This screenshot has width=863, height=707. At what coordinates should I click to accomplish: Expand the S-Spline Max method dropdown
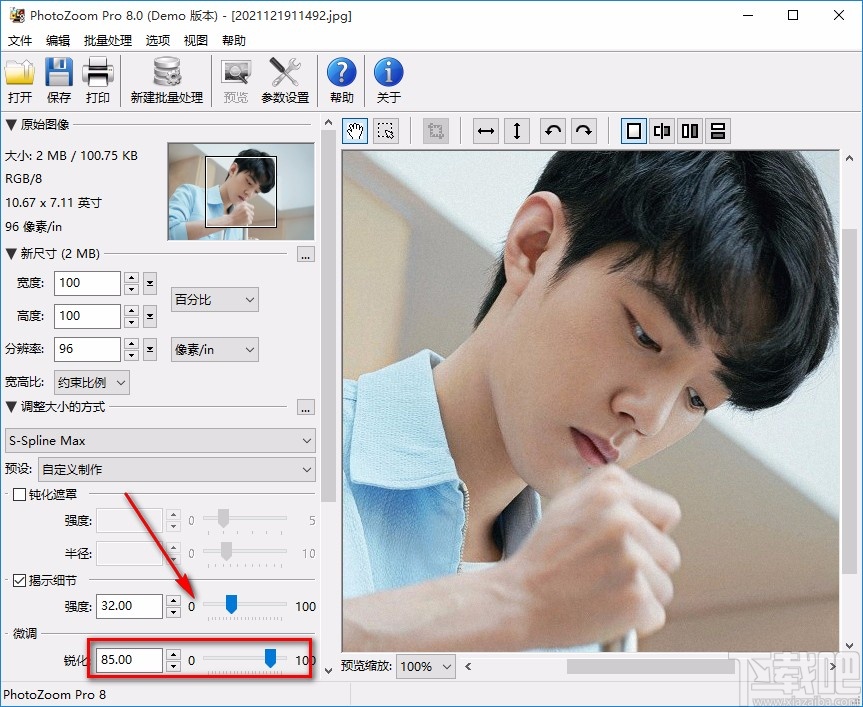coord(160,440)
